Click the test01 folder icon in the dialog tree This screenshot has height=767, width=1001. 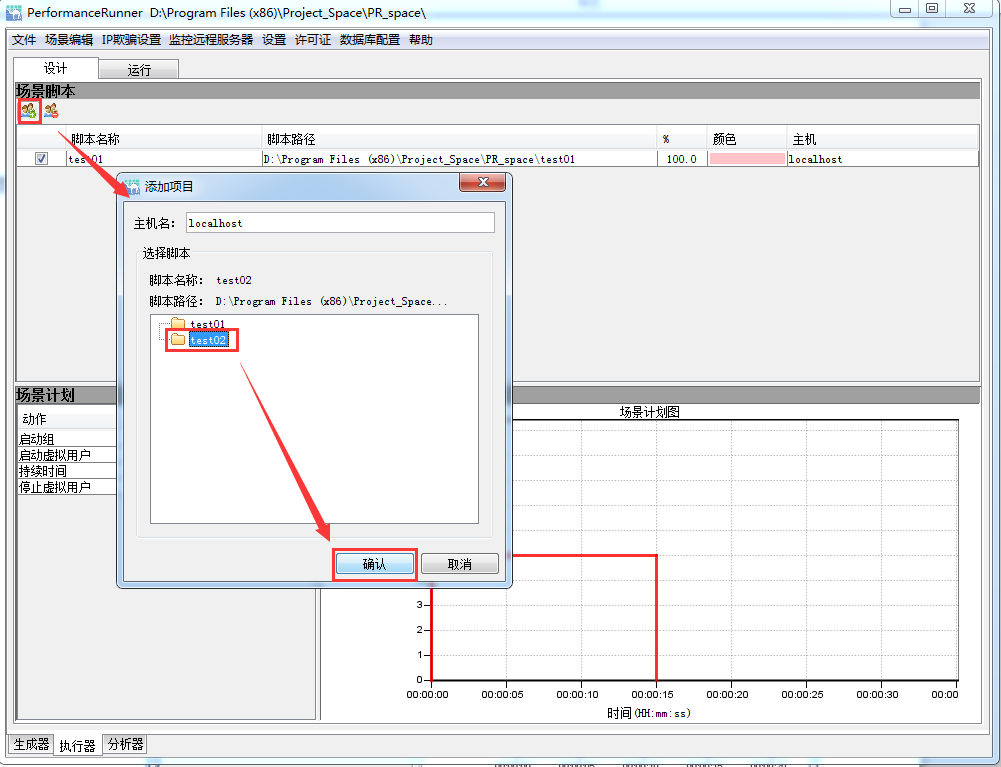point(178,323)
